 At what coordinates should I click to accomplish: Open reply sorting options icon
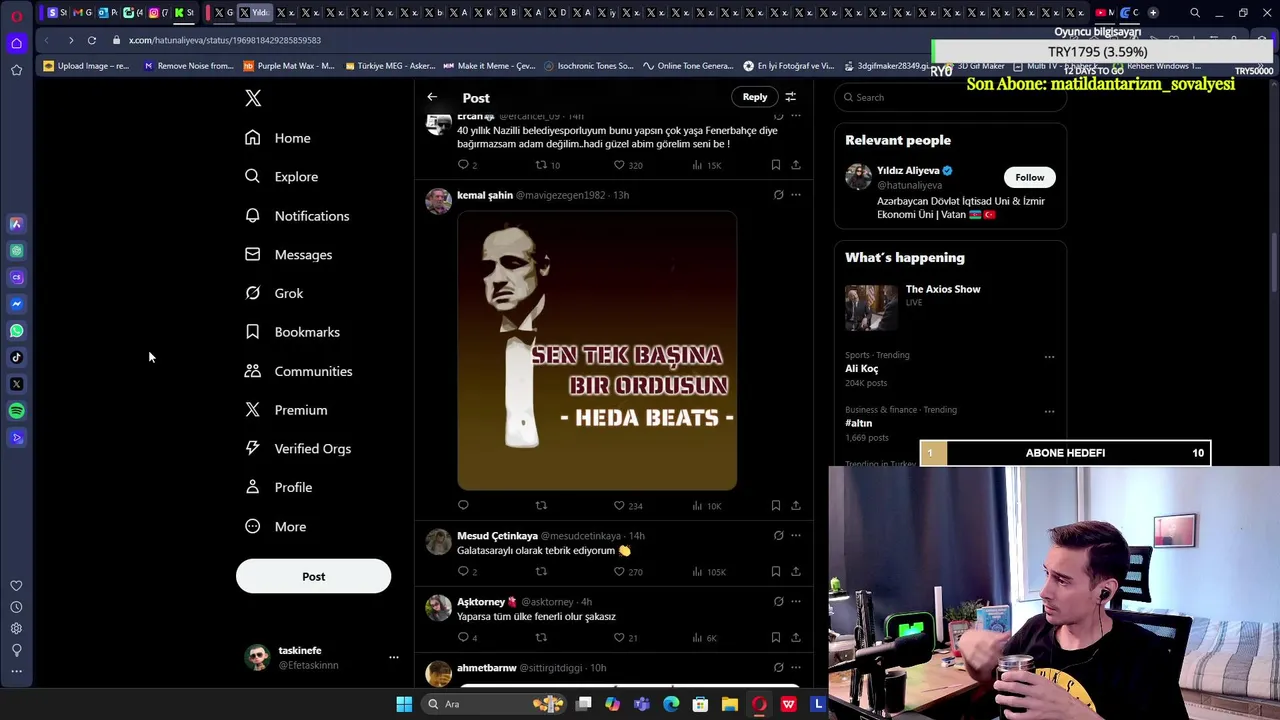790,97
